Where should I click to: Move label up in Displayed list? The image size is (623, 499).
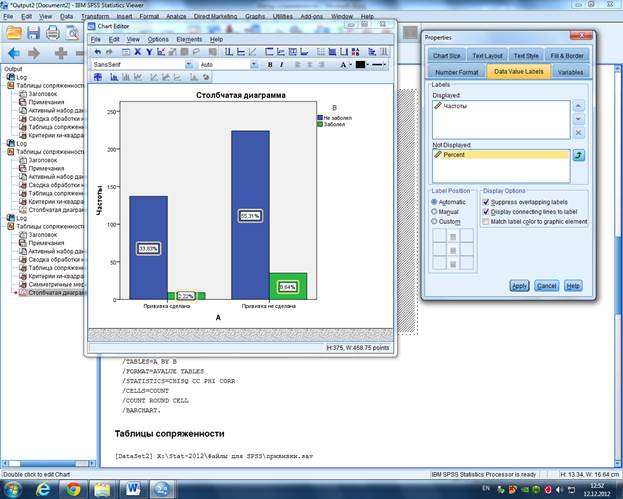578,106
